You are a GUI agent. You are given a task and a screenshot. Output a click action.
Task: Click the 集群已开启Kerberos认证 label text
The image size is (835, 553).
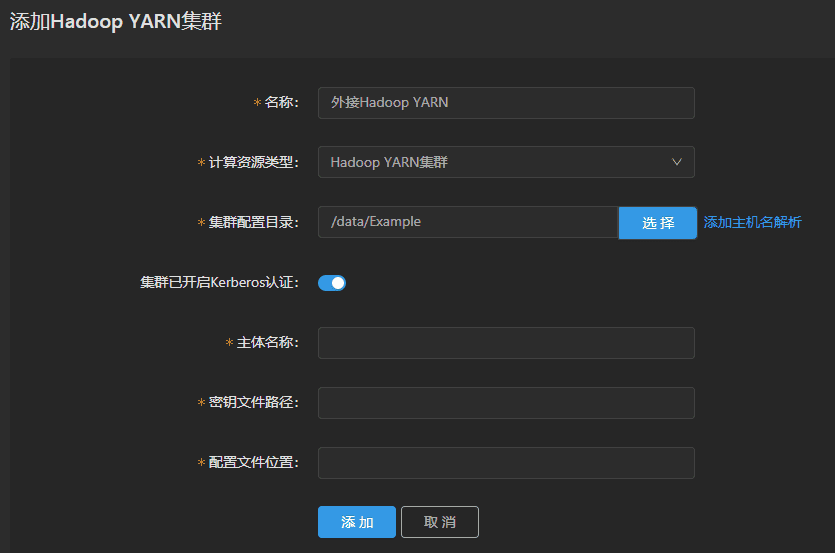coord(219,282)
